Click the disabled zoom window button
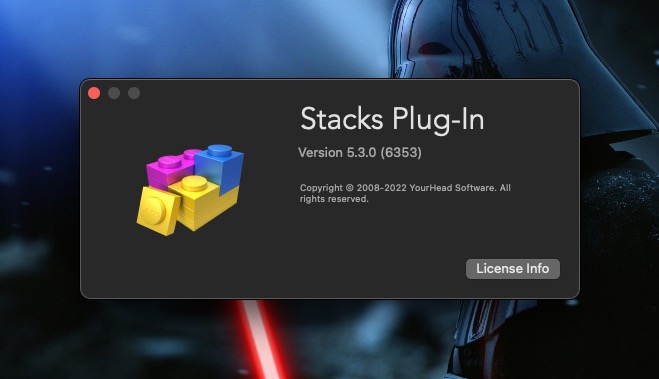This screenshot has height=379, width=659. tap(134, 93)
